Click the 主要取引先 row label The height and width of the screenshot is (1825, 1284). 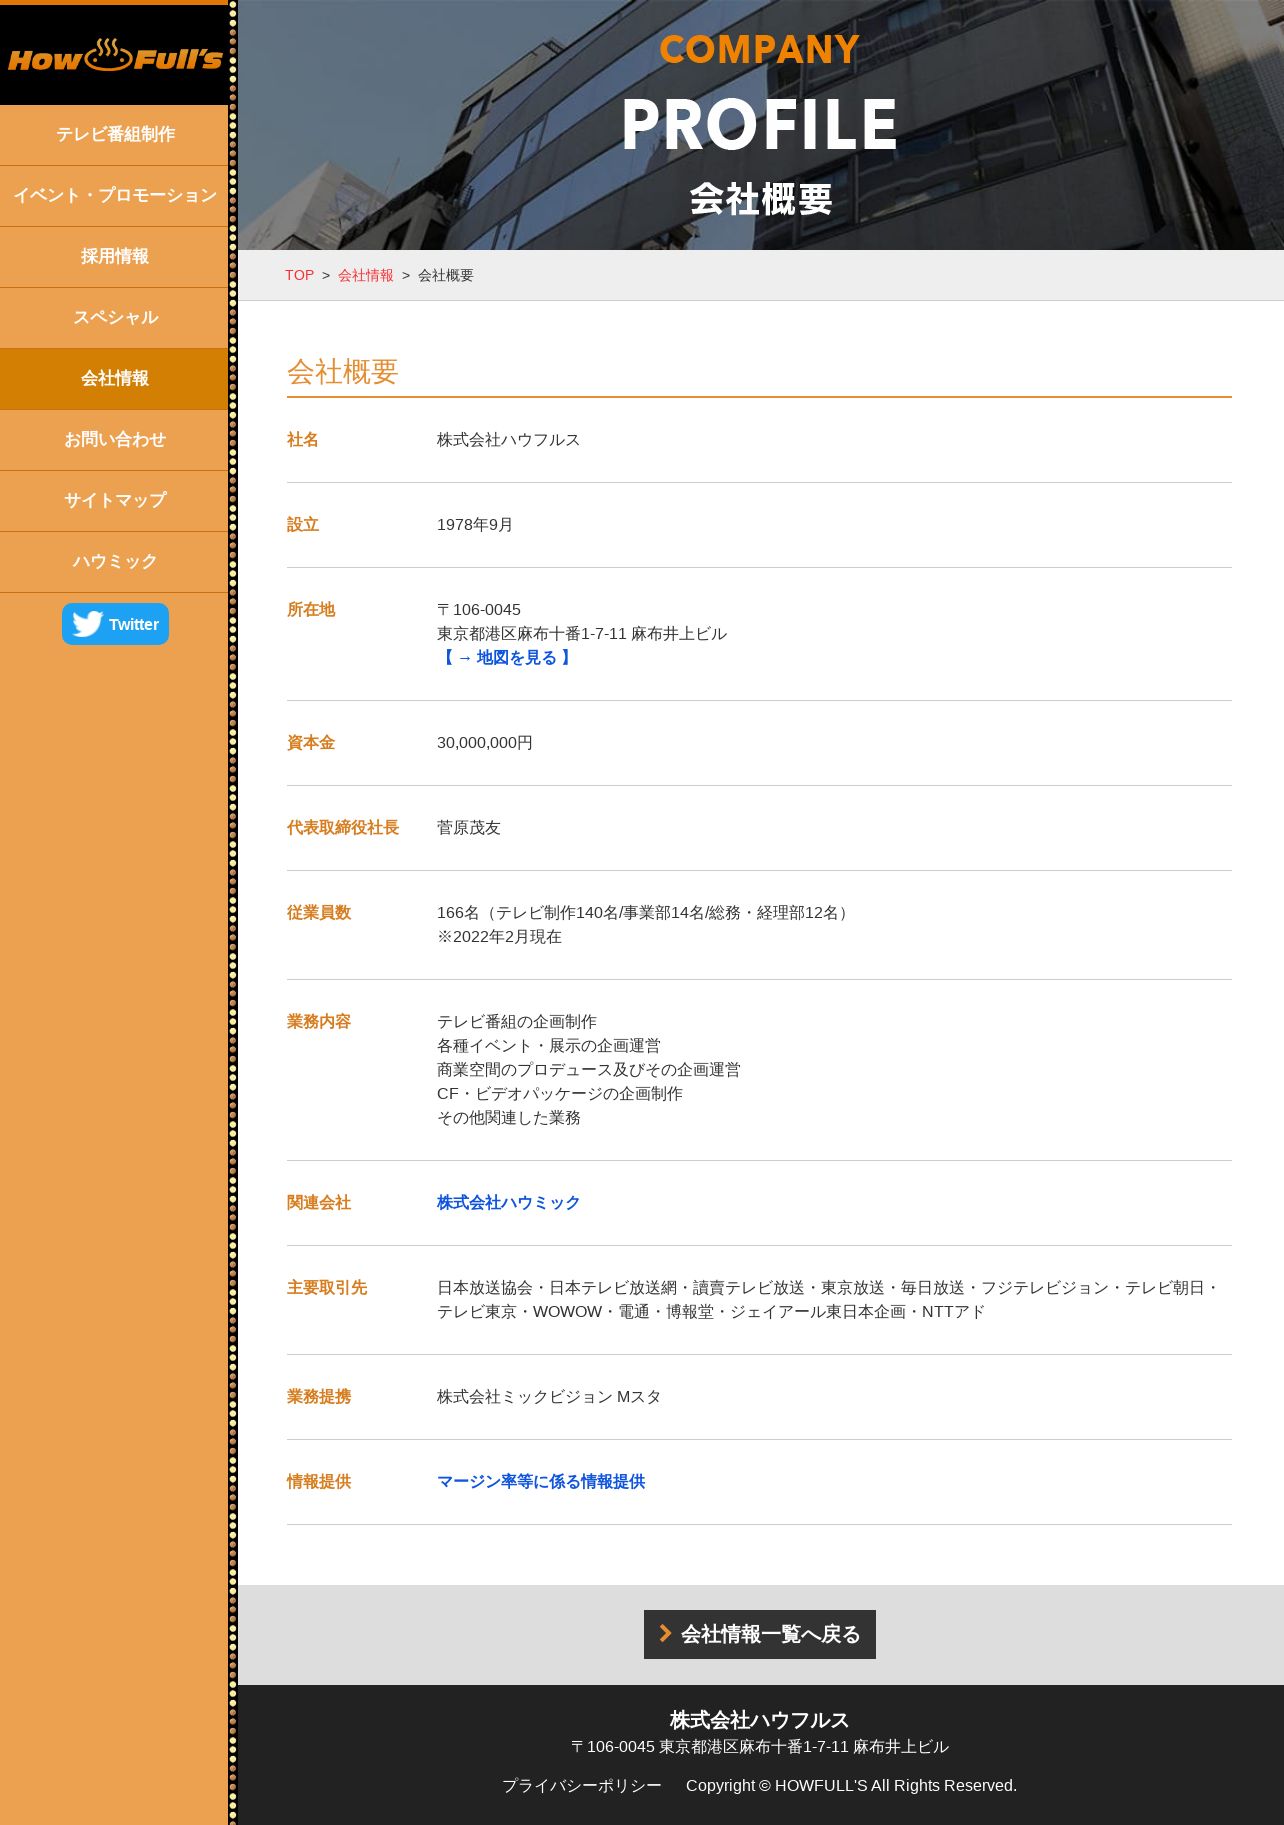click(327, 1288)
